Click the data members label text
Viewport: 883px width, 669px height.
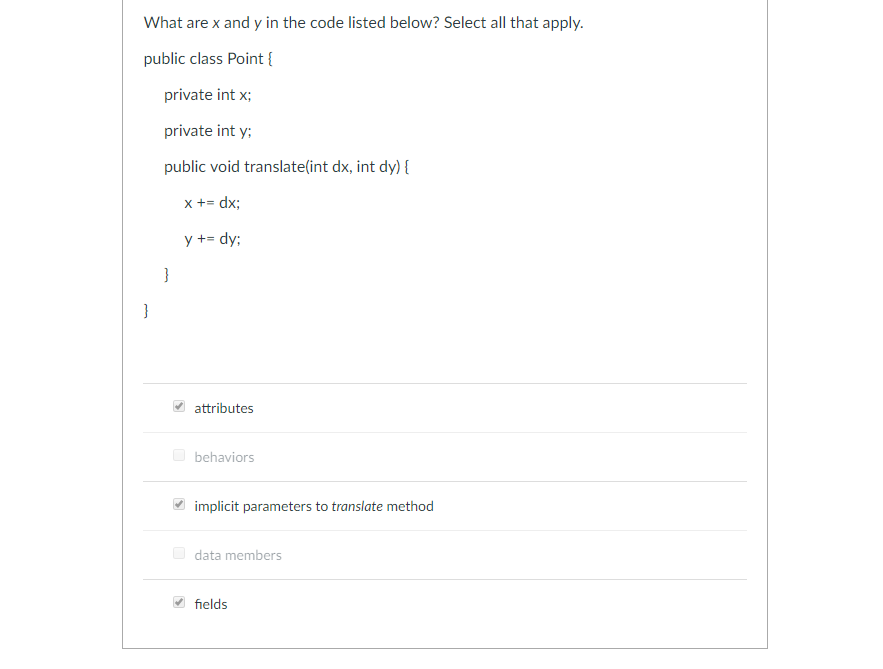point(237,555)
